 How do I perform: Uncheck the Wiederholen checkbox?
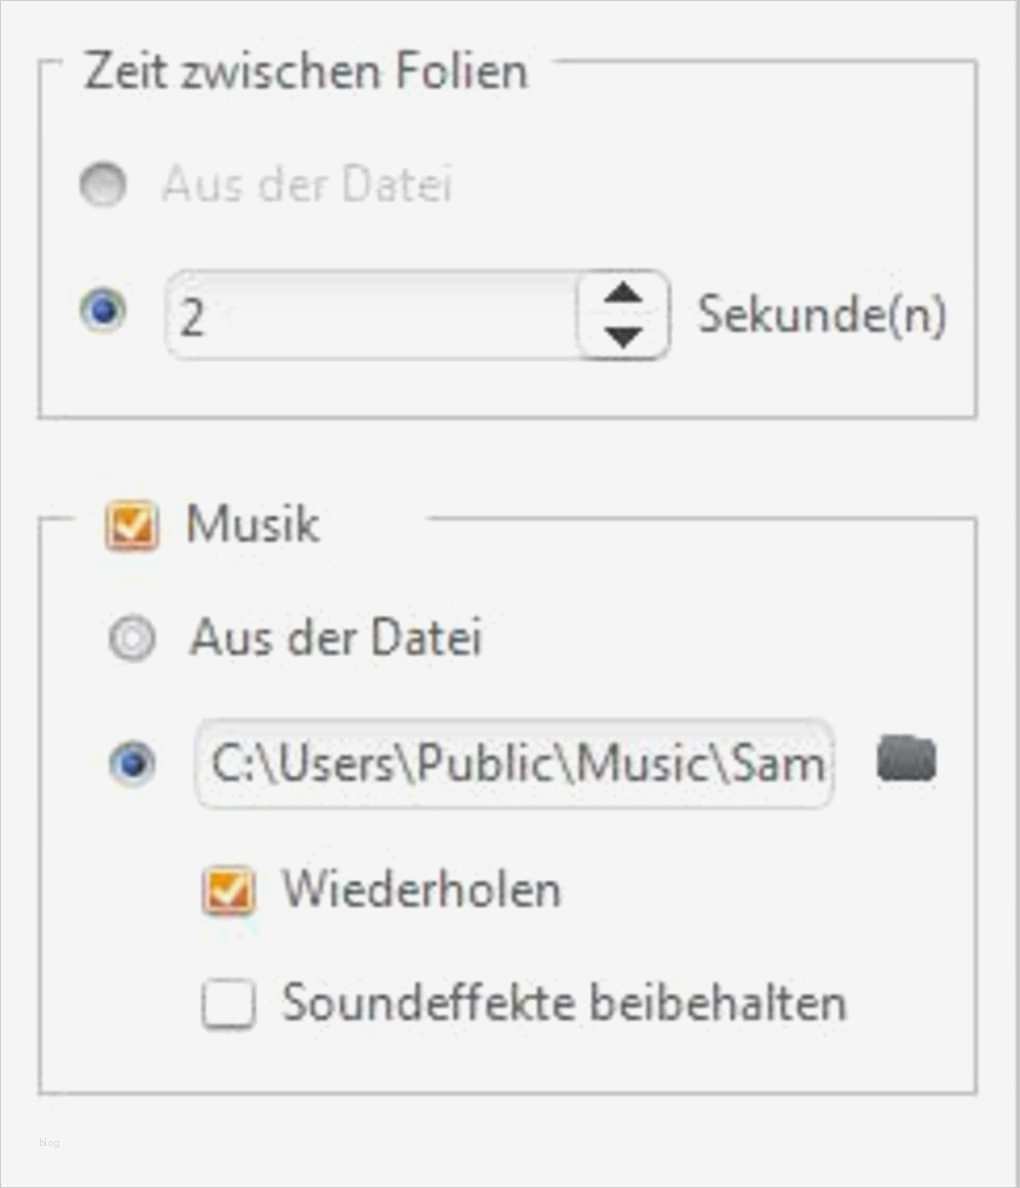(228, 890)
